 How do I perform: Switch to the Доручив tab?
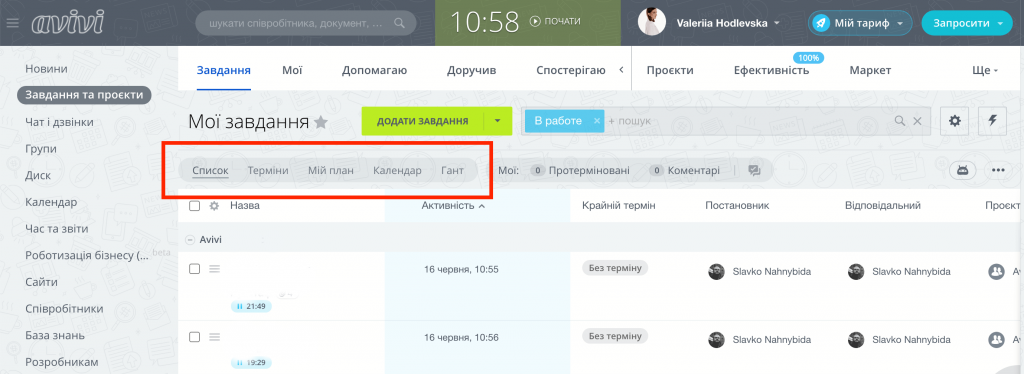point(472,70)
